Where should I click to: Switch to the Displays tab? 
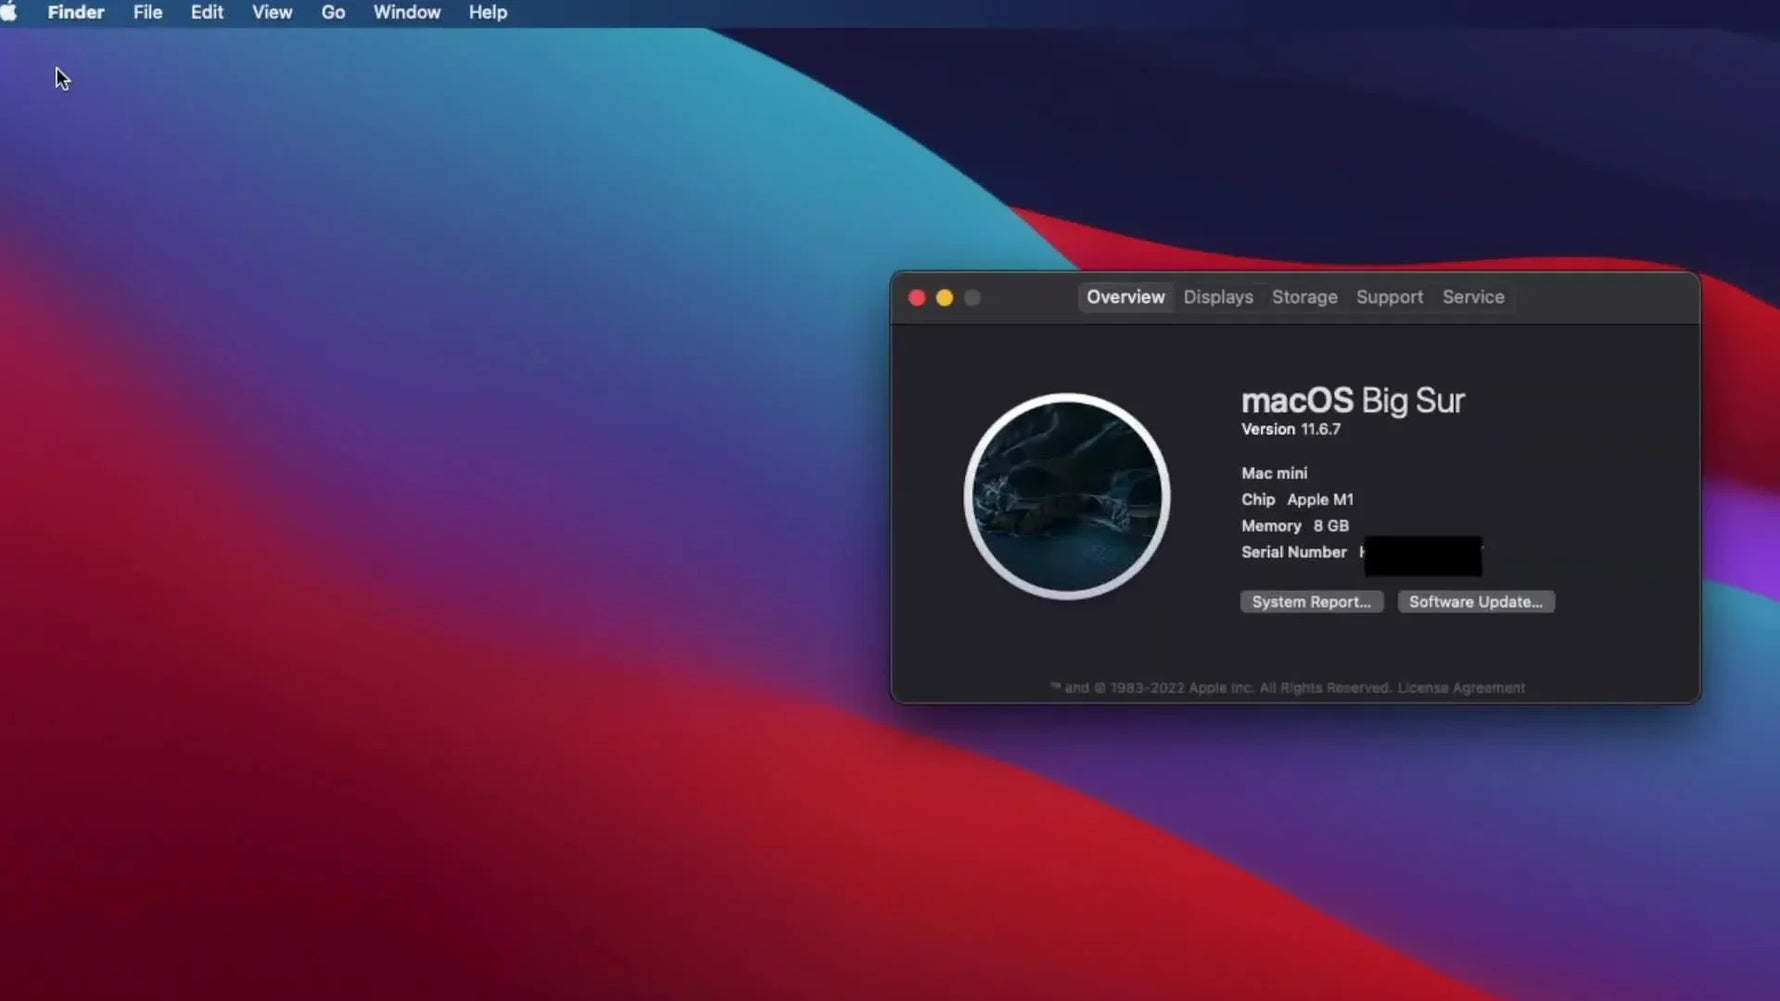pos(1218,297)
